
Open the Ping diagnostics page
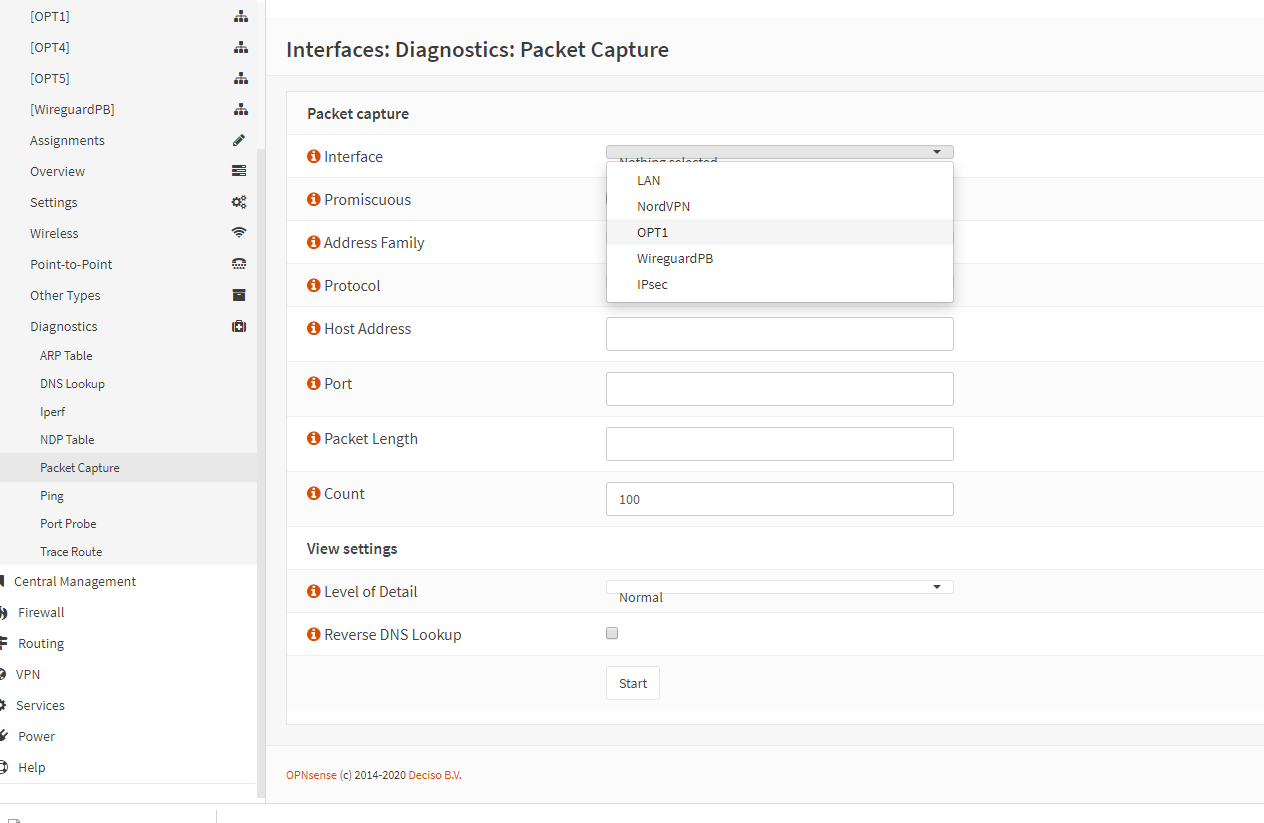point(52,496)
